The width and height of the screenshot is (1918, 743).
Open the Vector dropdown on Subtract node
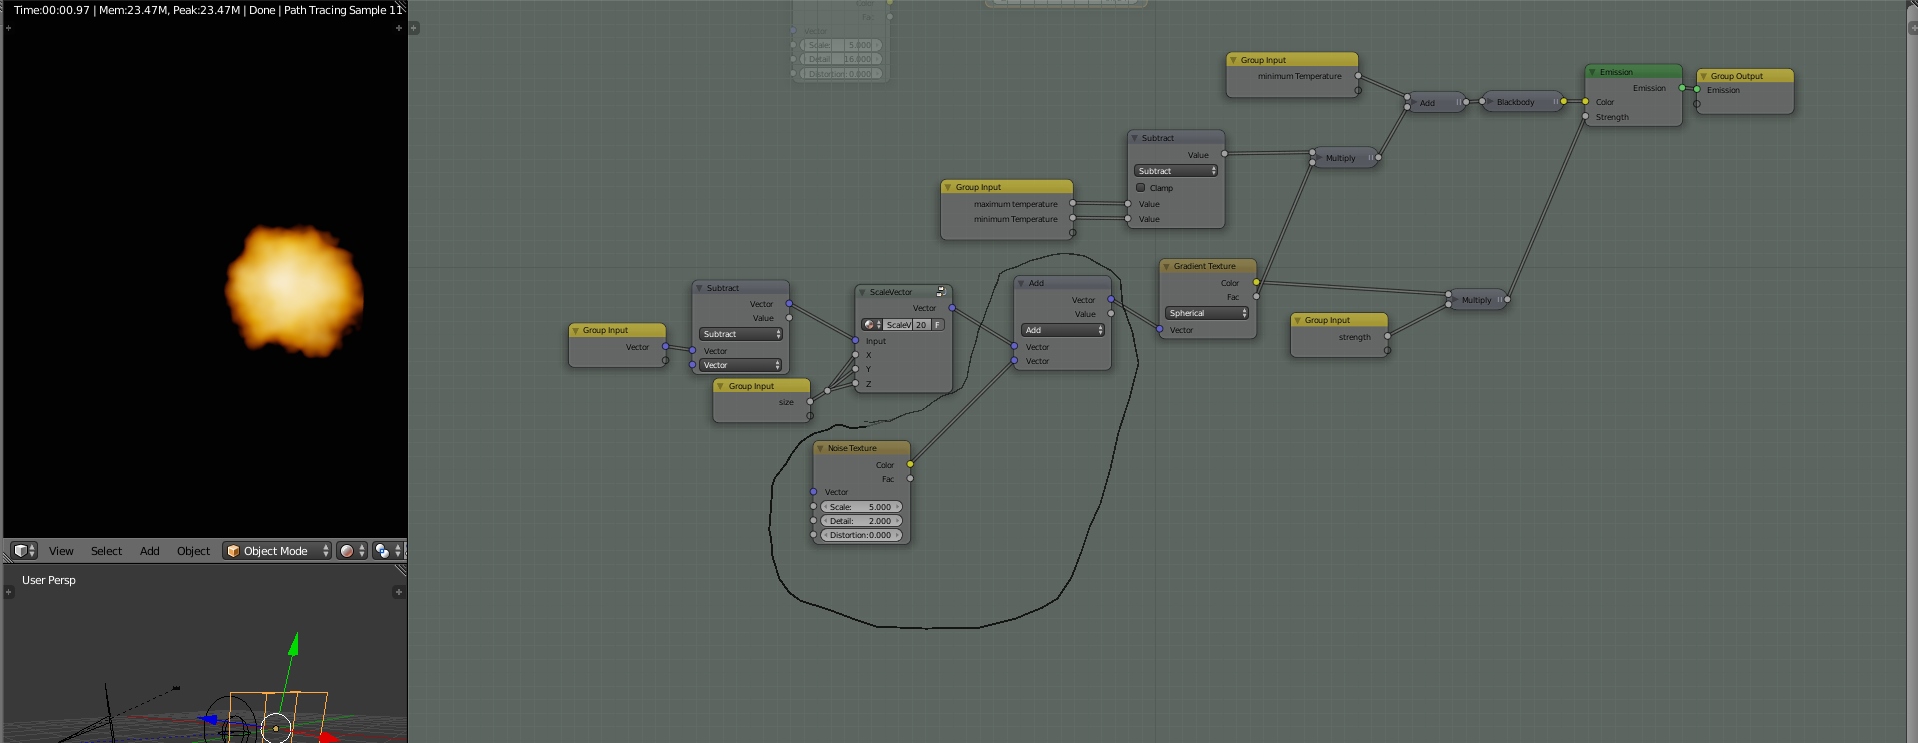[741, 365]
